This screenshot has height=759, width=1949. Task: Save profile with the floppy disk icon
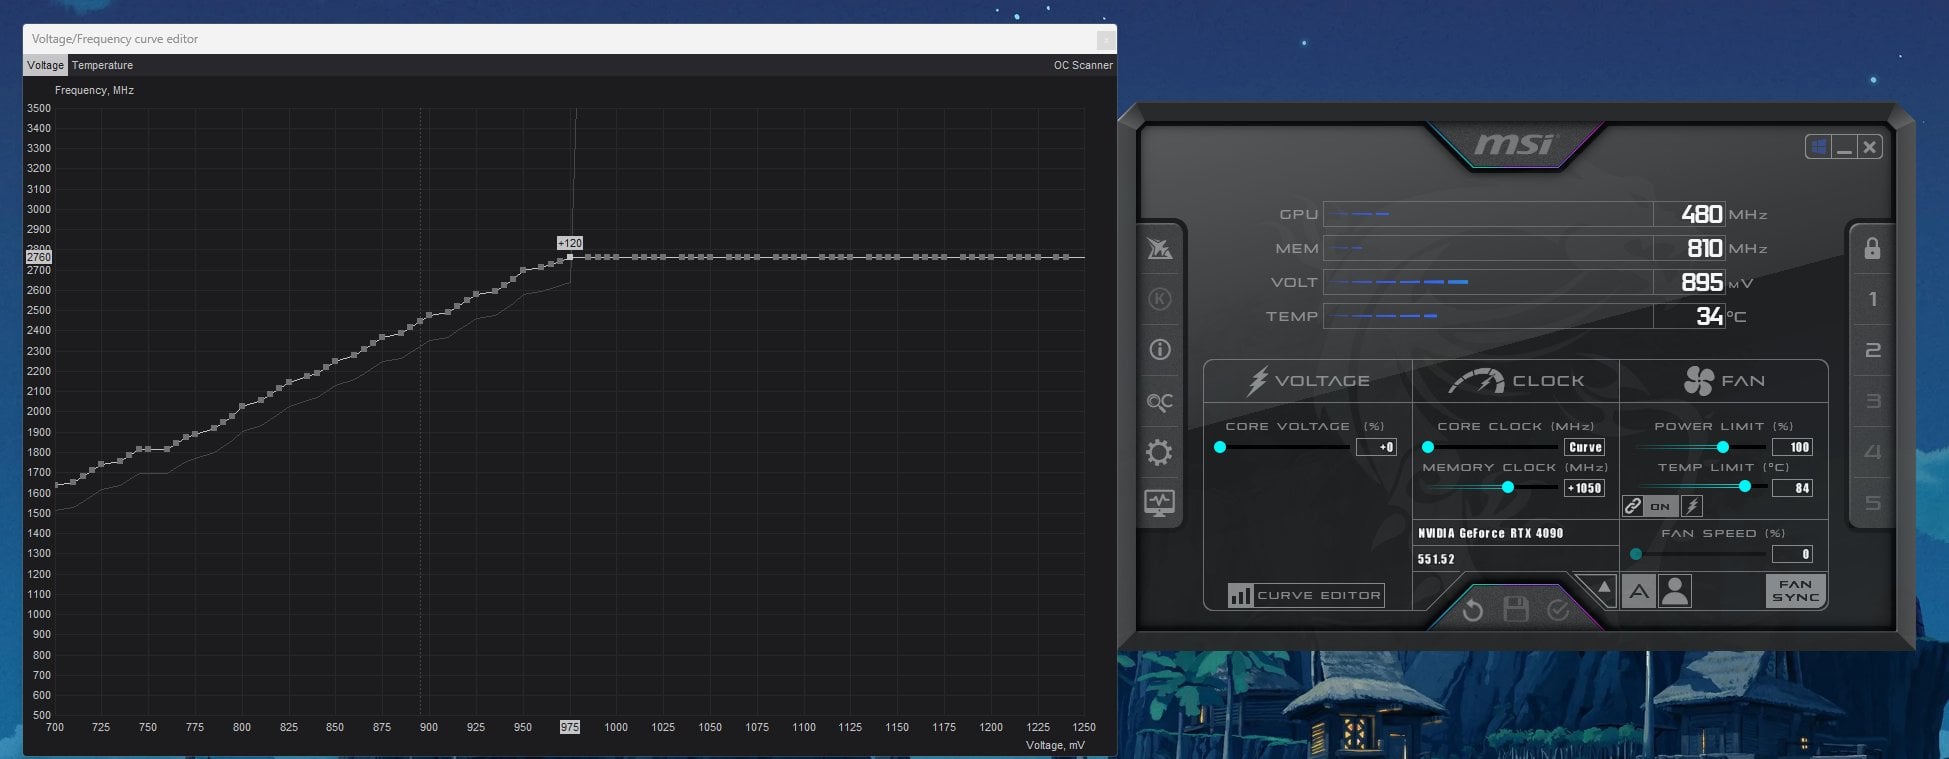(x=1516, y=609)
